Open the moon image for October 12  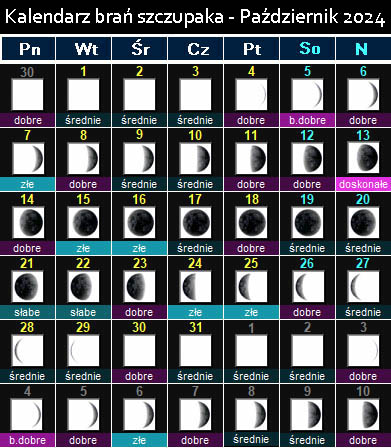coord(307,158)
